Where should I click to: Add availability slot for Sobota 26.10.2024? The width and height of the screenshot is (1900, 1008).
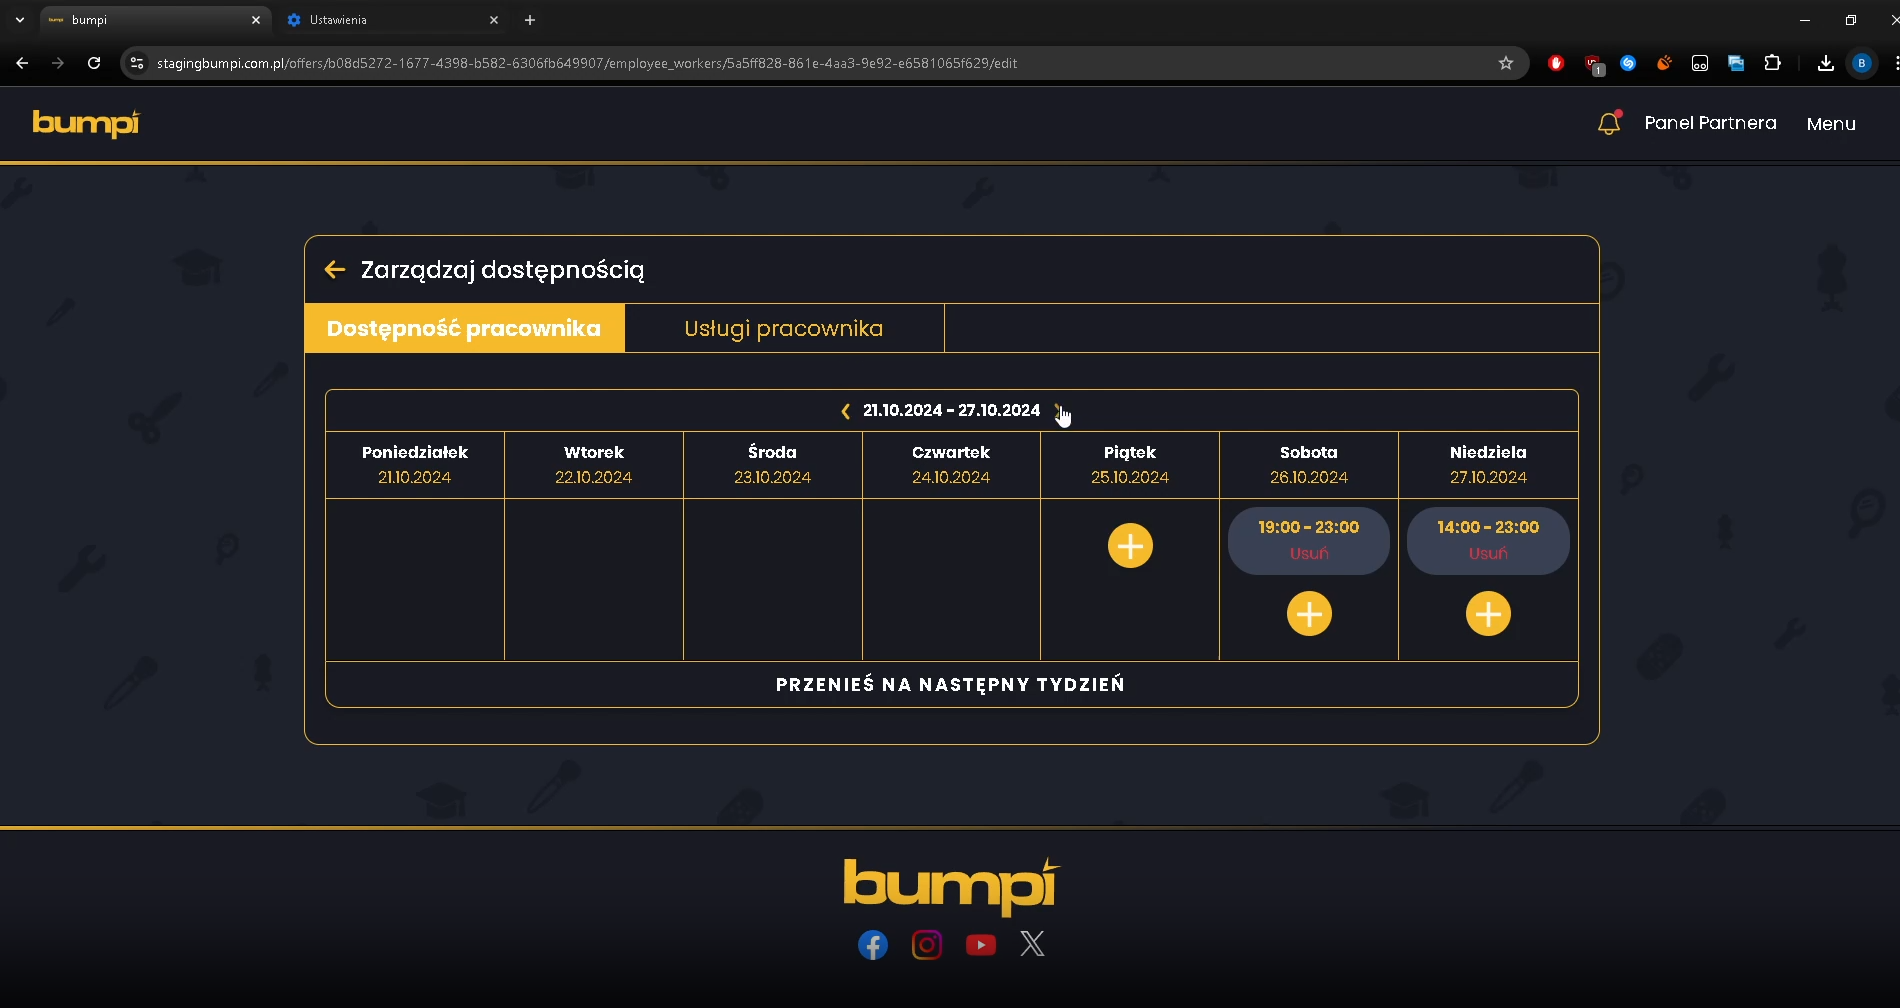[1309, 614]
